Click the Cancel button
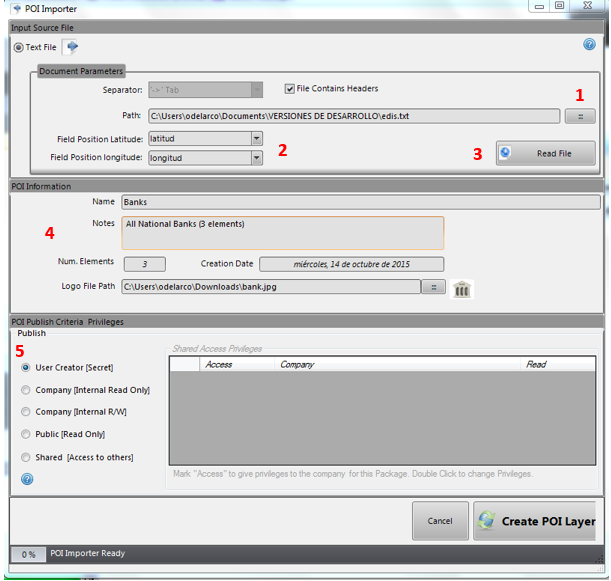611x581 pixels. click(439, 521)
